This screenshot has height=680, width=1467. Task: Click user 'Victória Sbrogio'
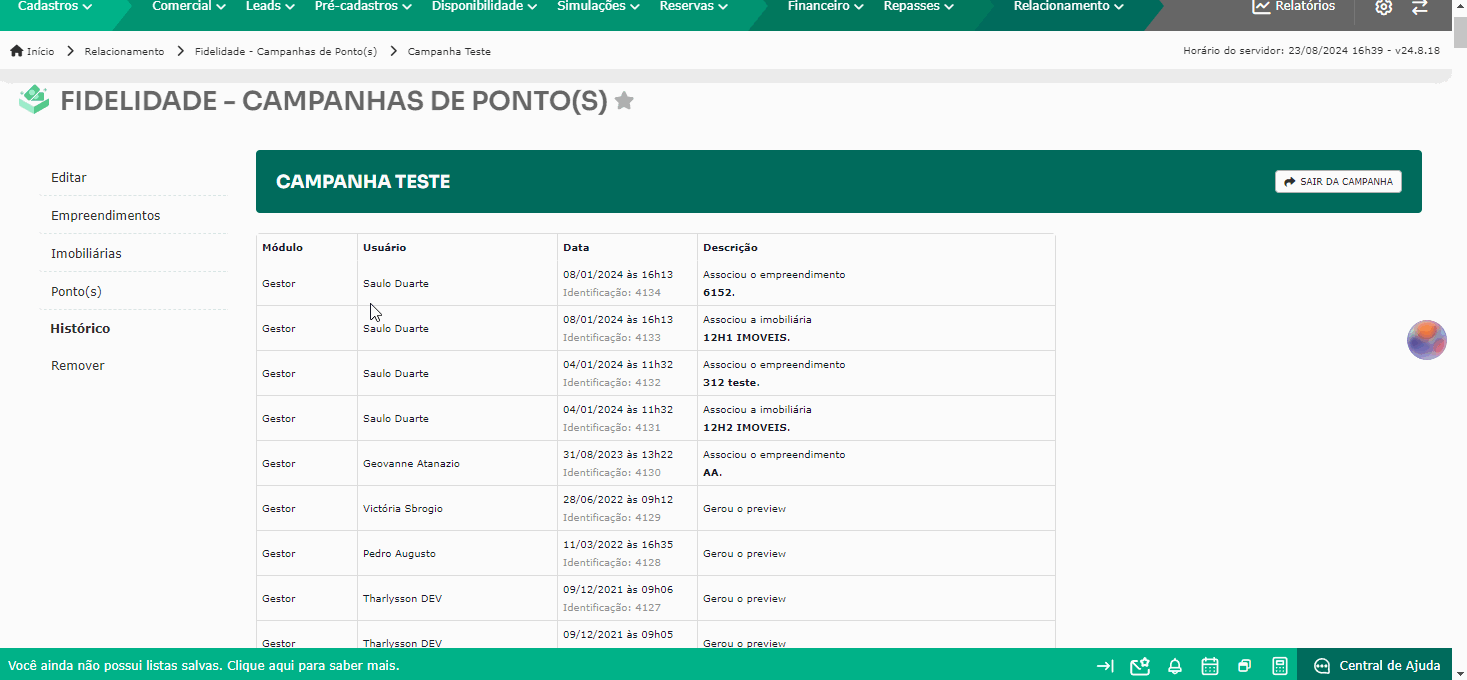403,509
